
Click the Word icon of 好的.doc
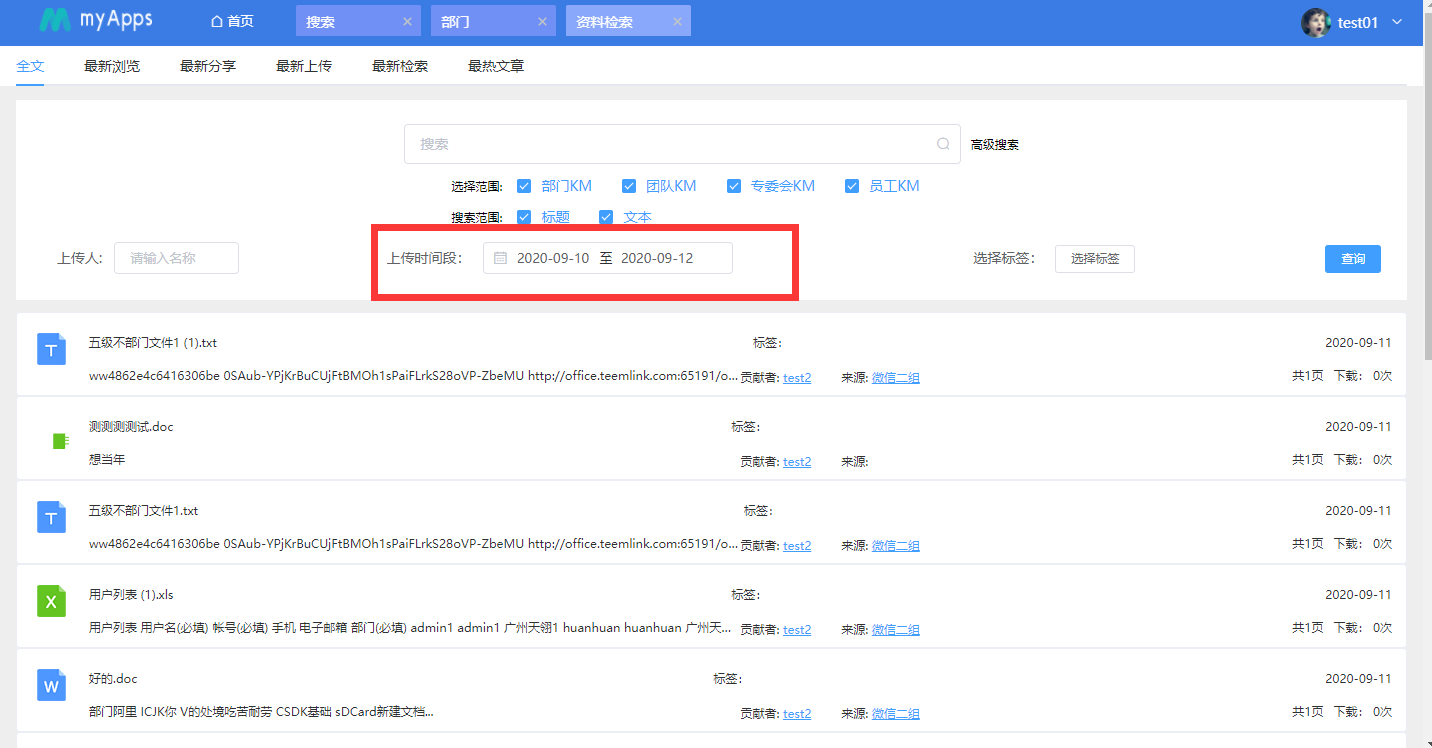51,685
